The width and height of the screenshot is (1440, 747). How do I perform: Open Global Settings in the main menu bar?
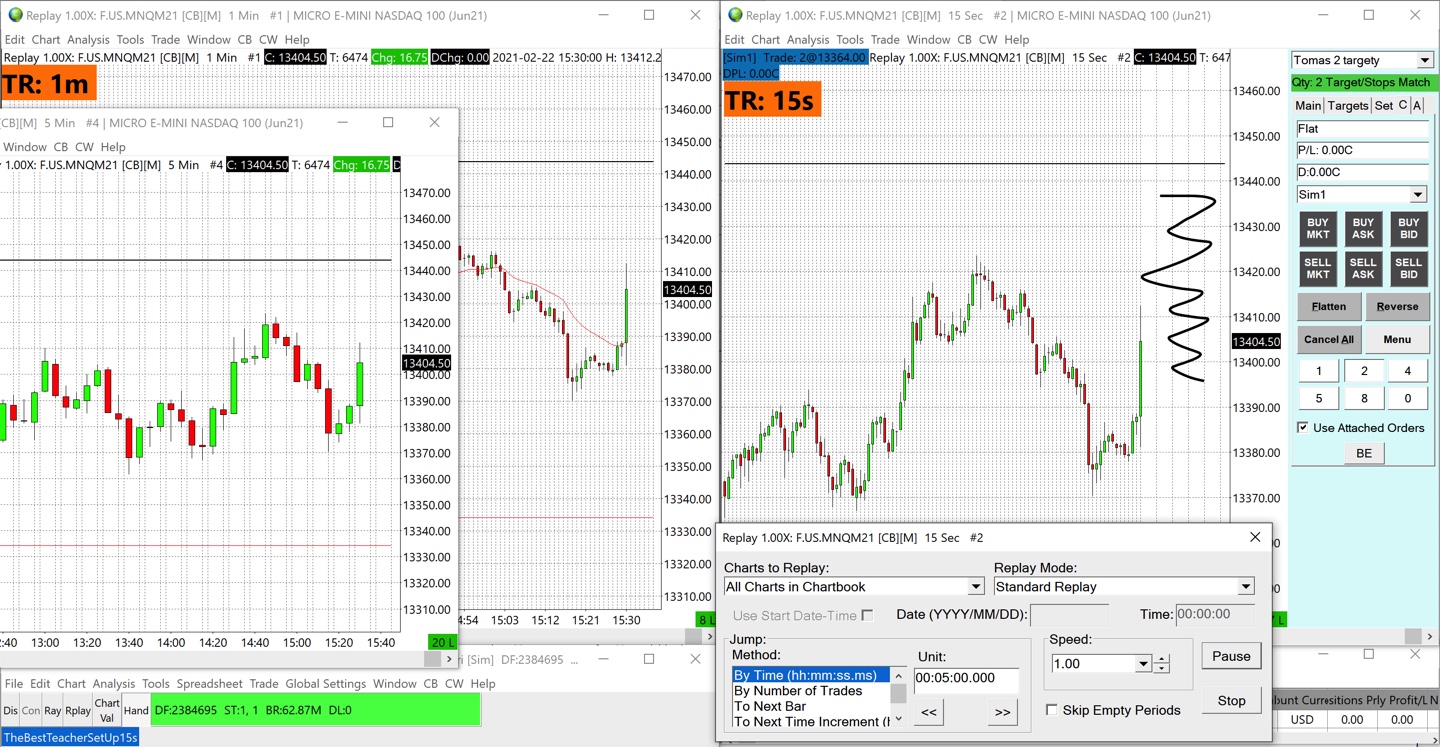coord(326,684)
